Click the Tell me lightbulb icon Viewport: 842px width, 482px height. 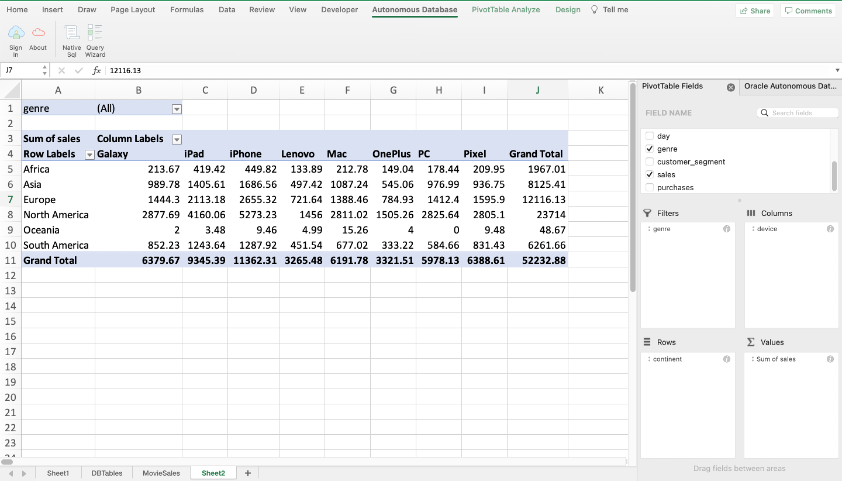point(594,10)
